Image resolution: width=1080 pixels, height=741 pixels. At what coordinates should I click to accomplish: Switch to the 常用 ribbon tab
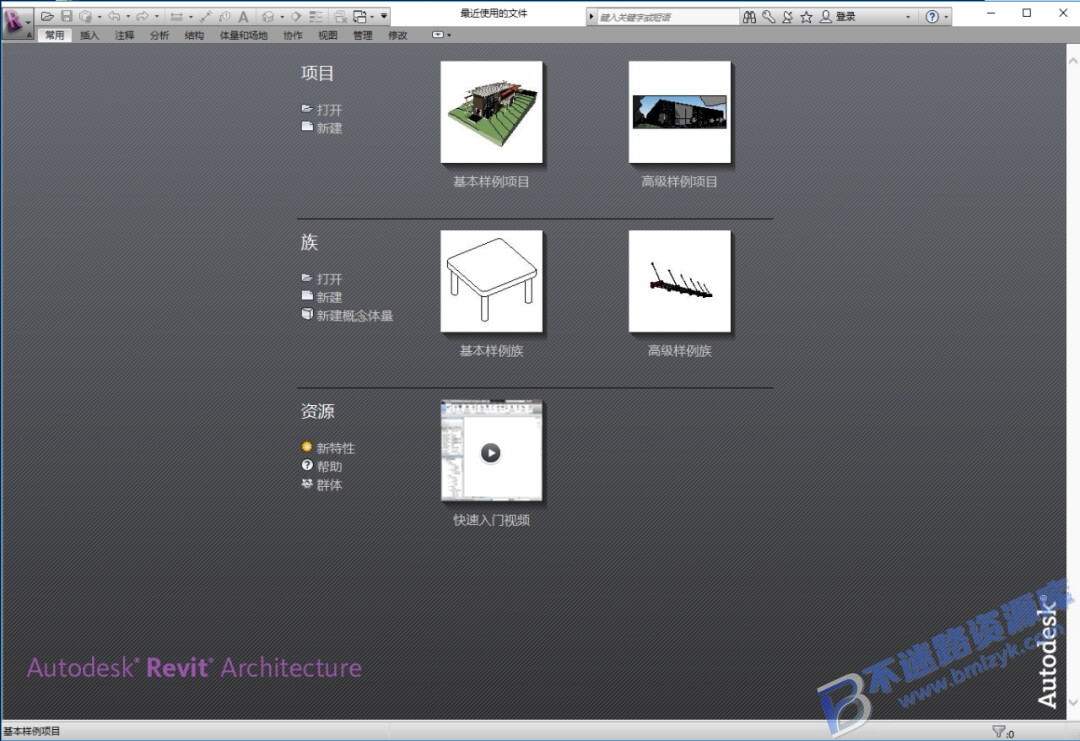[x=54, y=35]
